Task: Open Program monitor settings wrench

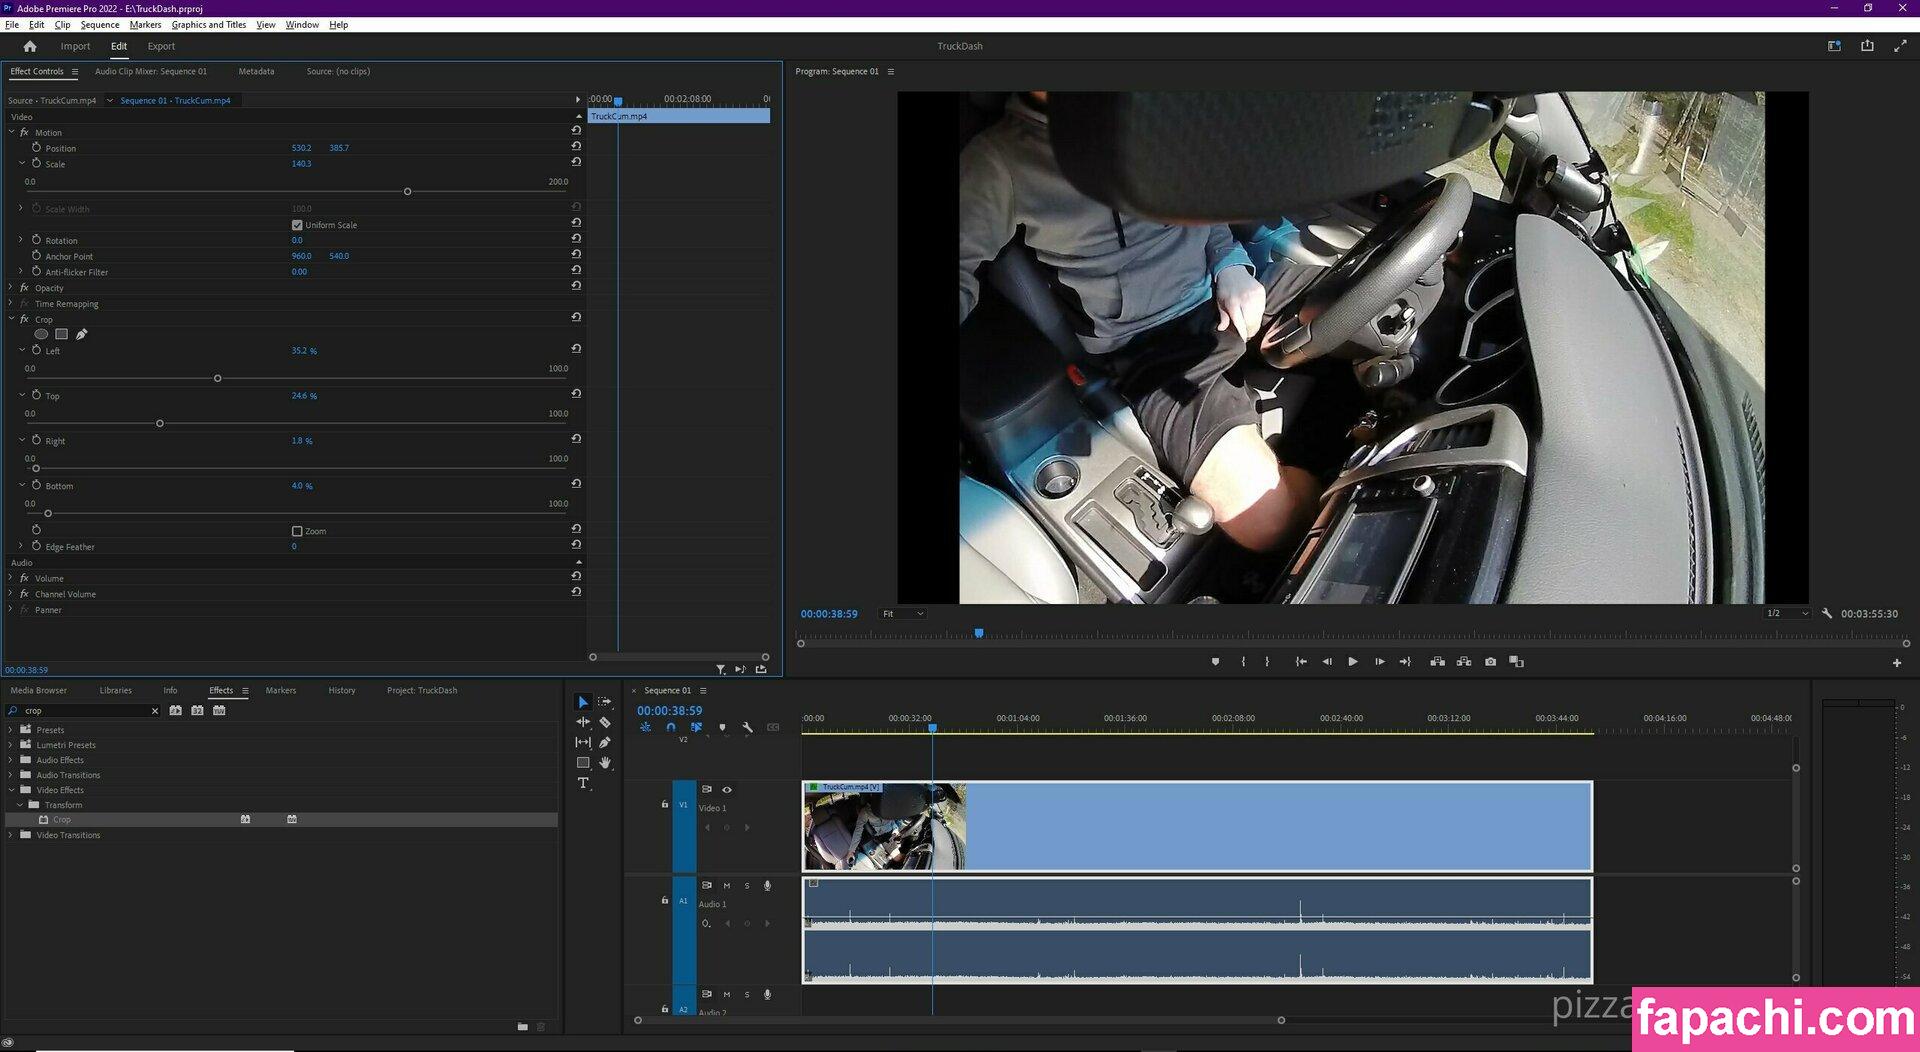Action: click(1827, 614)
